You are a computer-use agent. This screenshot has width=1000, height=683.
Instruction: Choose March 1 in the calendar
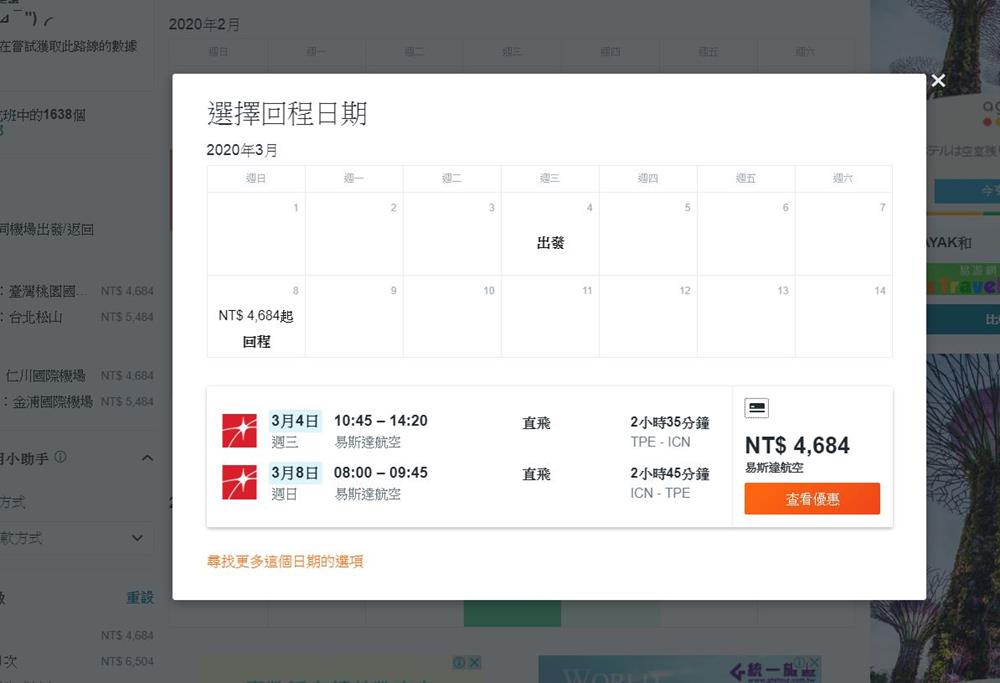[256, 234]
